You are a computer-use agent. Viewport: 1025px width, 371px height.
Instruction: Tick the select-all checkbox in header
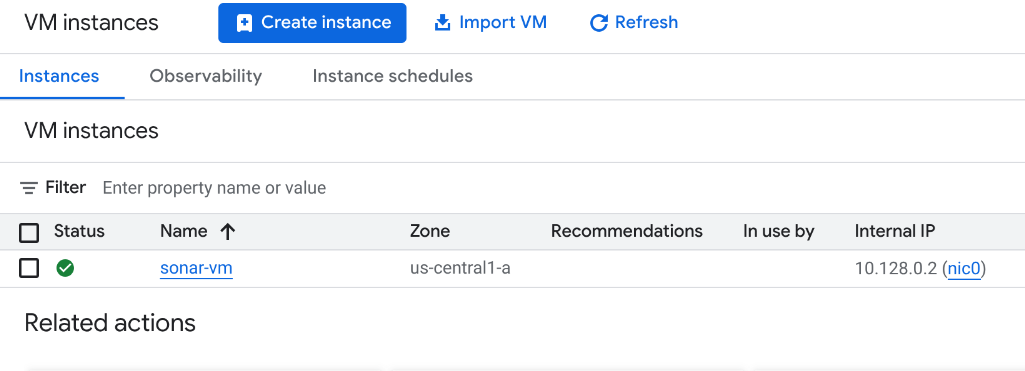point(29,233)
